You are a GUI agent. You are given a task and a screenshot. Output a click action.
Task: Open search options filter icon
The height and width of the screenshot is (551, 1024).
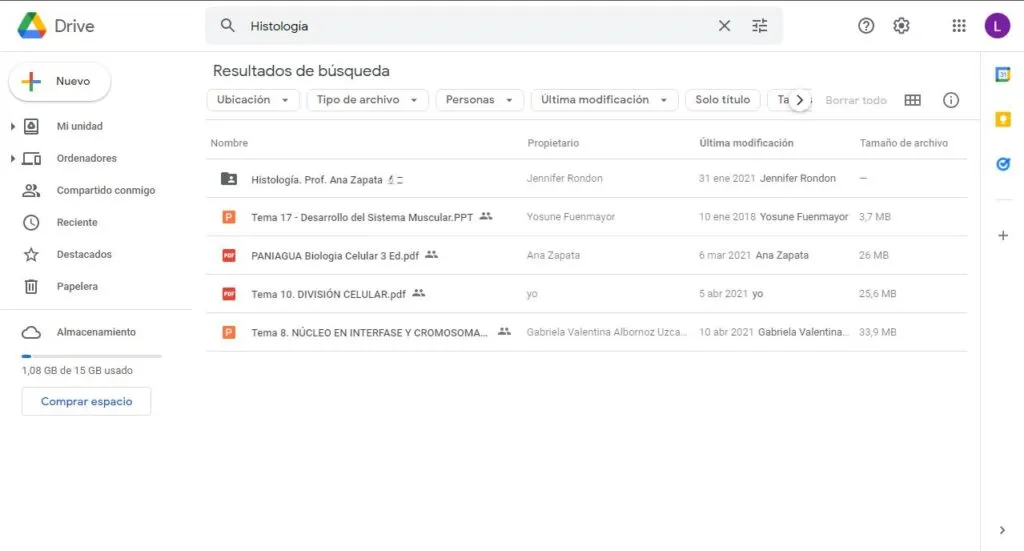(760, 26)
